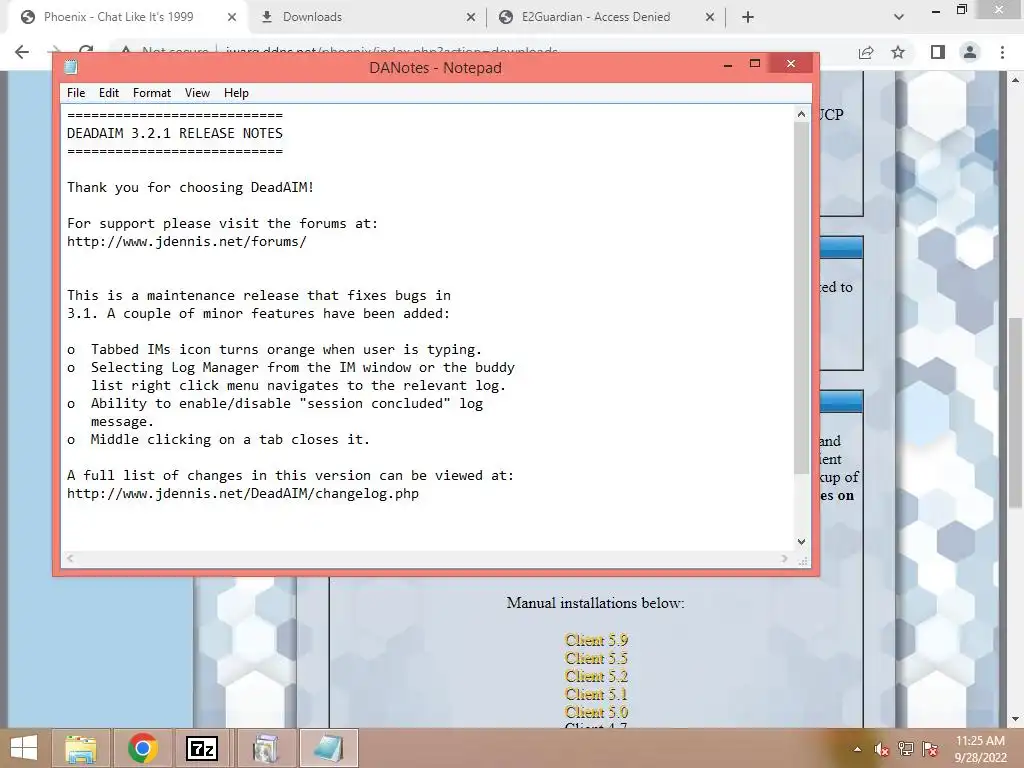Close the DANotes Notepad window

[791, 63]
